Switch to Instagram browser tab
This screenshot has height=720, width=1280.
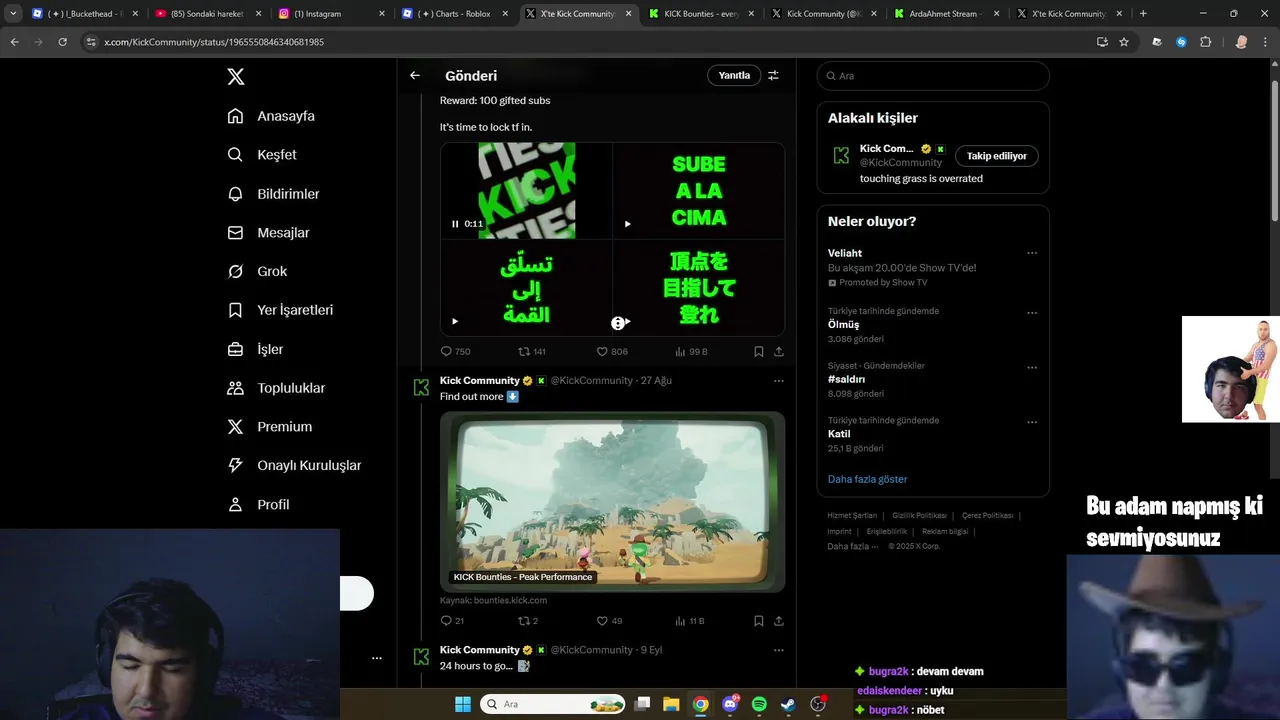(x=331, y=14)
